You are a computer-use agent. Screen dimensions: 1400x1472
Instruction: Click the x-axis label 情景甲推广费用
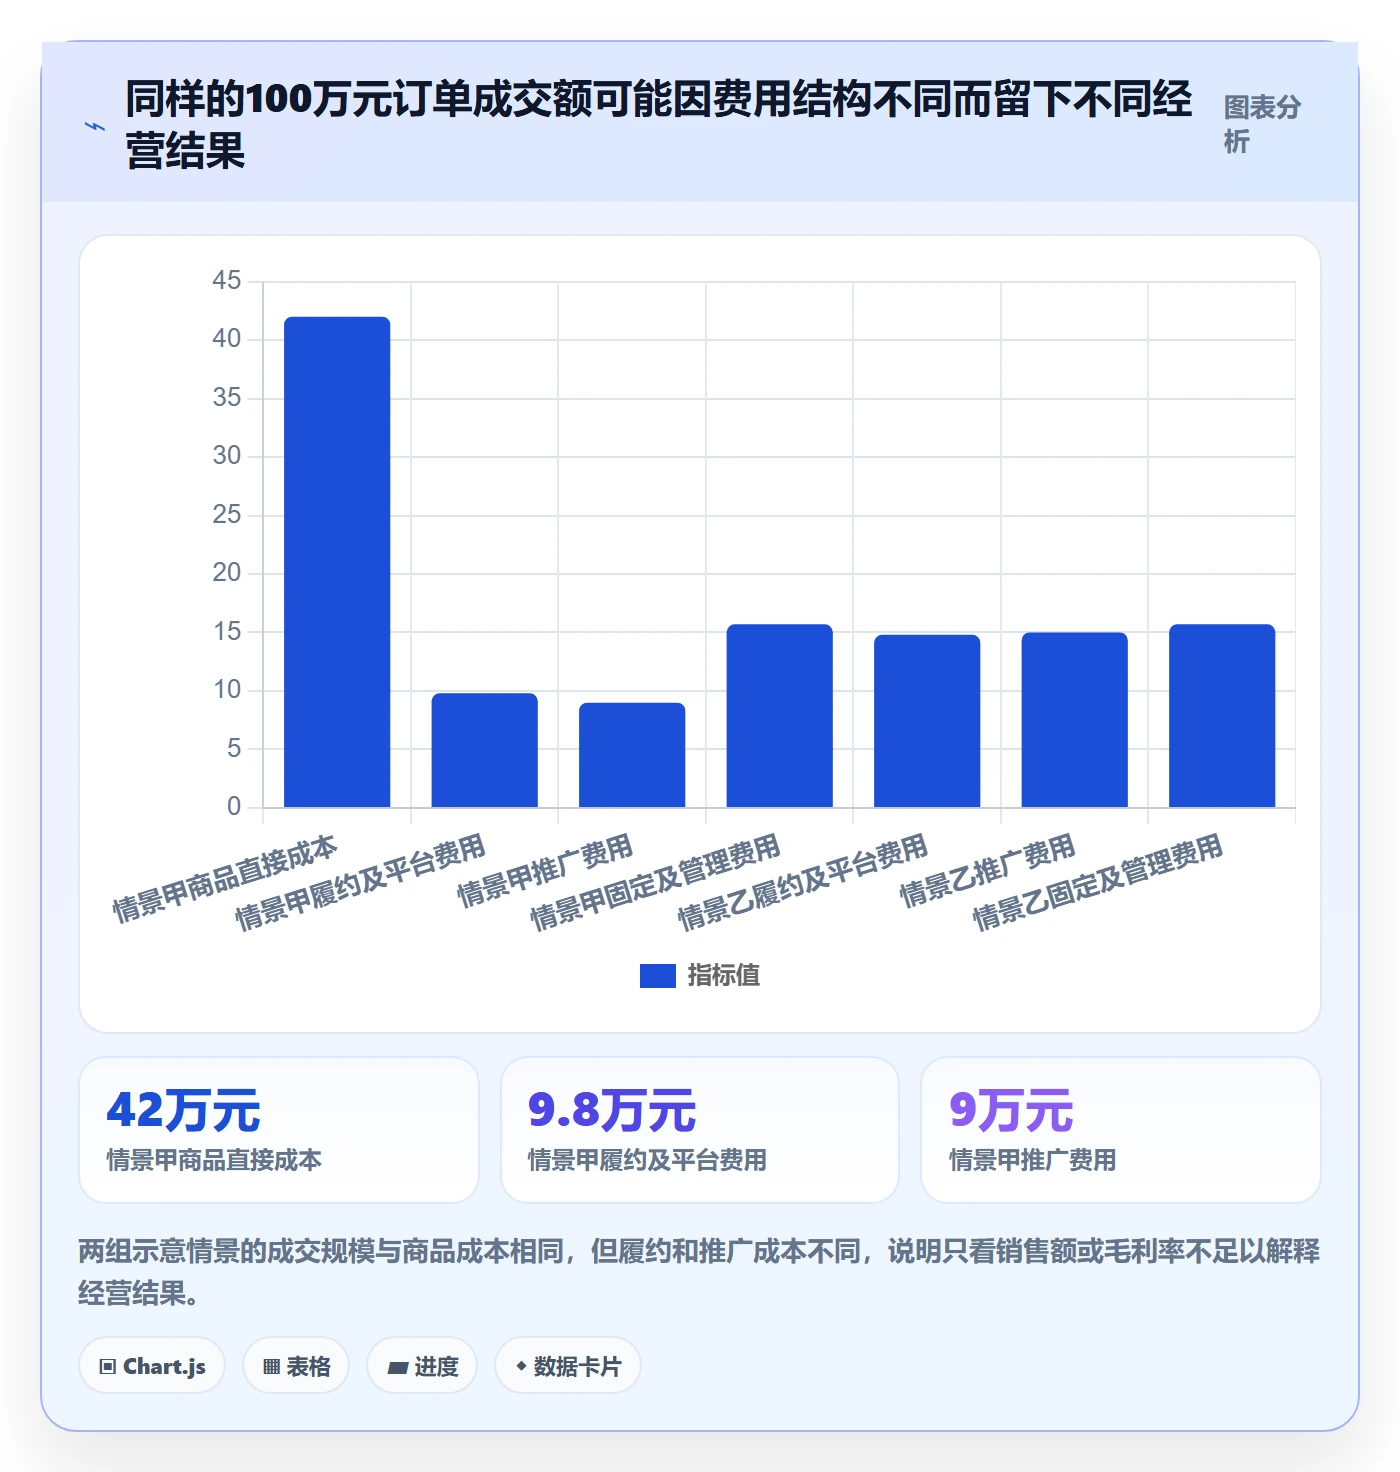tap(545, 870)
